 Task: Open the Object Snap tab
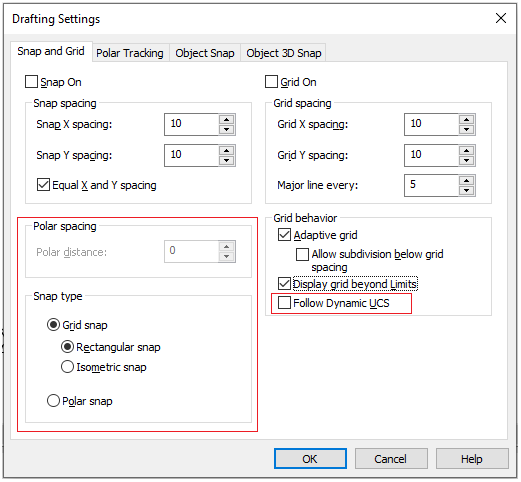(x=205, y=53)
